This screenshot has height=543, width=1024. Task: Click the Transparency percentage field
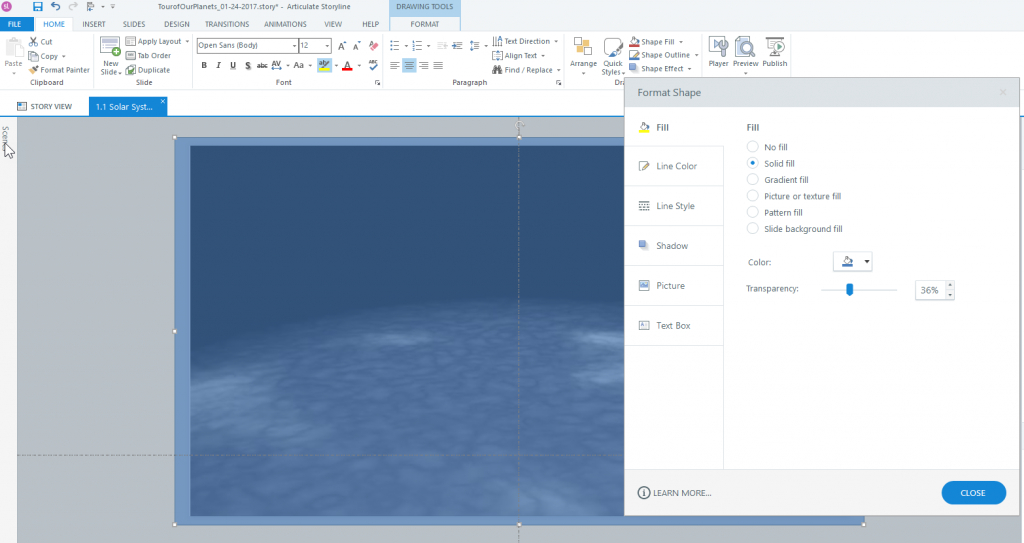pyautogui.click(x=930, y=290)
